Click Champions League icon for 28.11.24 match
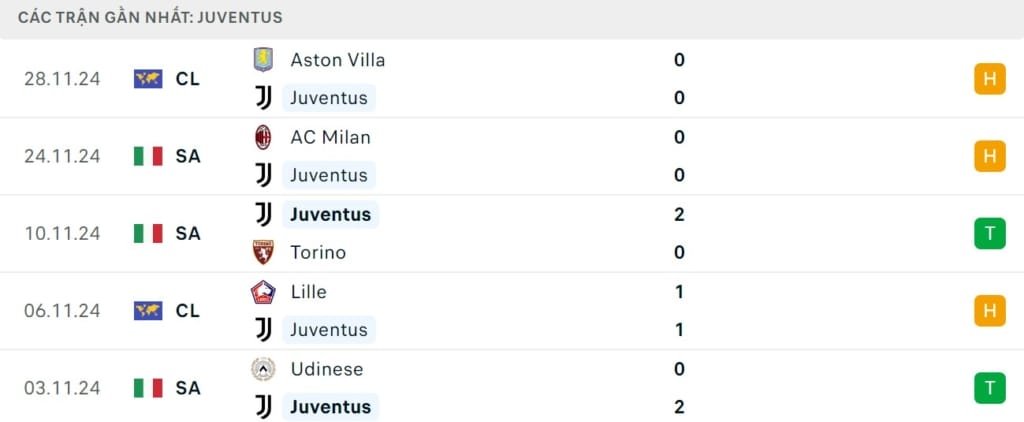Viewport: 1024px width, 422px height. point(148,79)
